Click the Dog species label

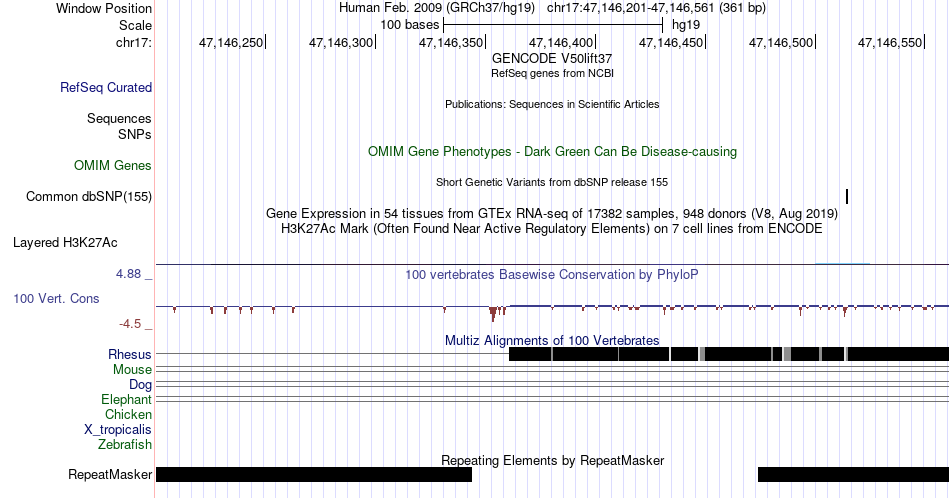click(x=141, y=385)
